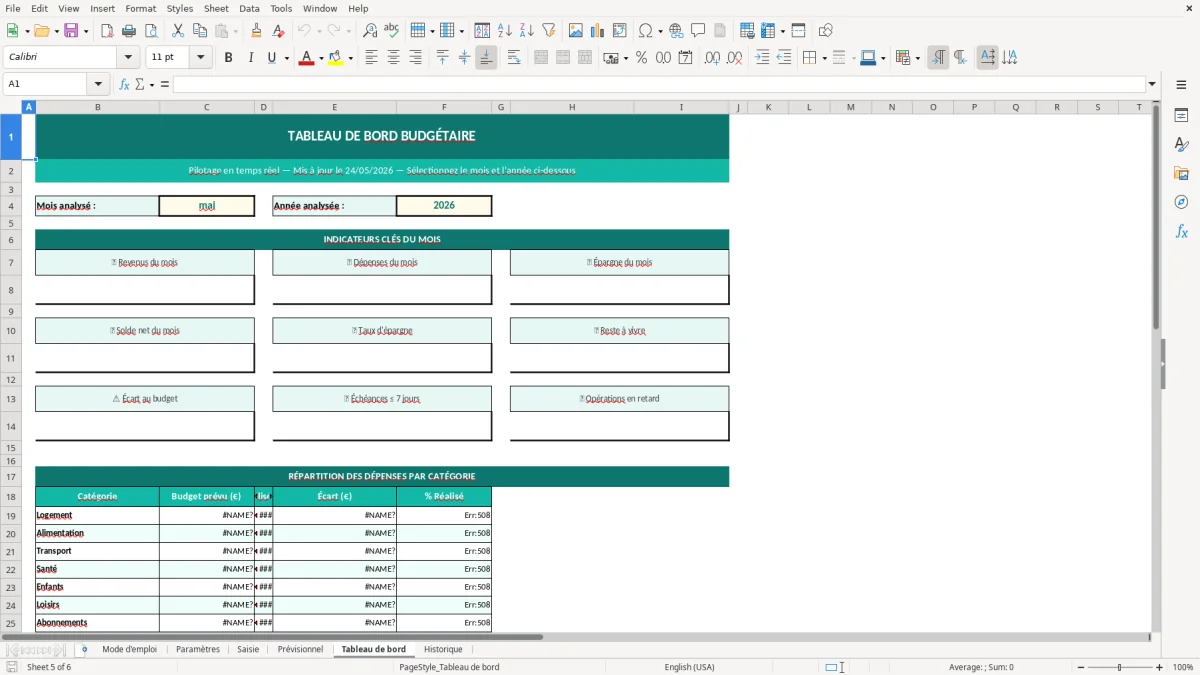Run the spelling check (abc icon)
The height and width of the screenshot is (675, 1200).
[x=392, y=31]
